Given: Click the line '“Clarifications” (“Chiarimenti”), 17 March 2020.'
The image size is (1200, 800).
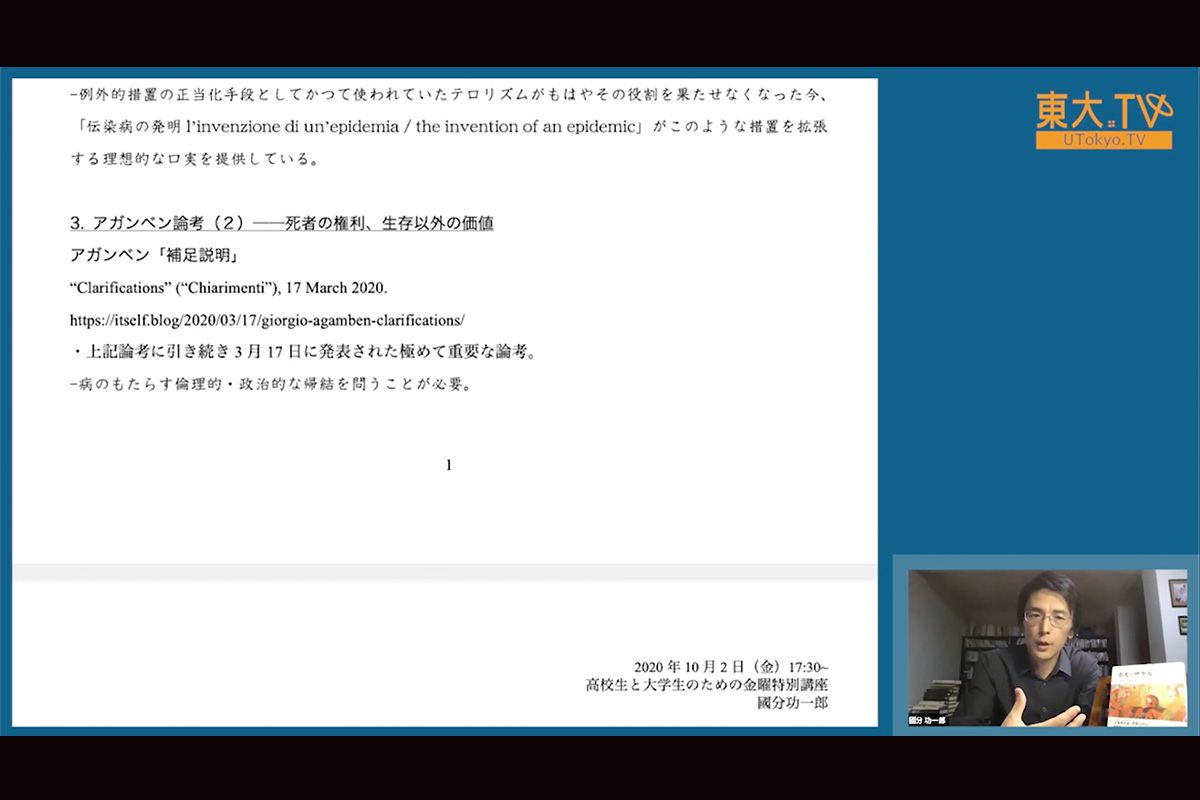Looking at the screenshot, I should pyautogui.click(x=229, y=288).
